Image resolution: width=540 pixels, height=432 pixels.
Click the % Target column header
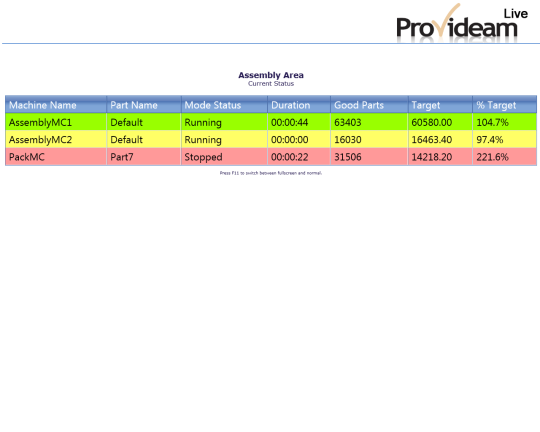click(x=505, y=105)
